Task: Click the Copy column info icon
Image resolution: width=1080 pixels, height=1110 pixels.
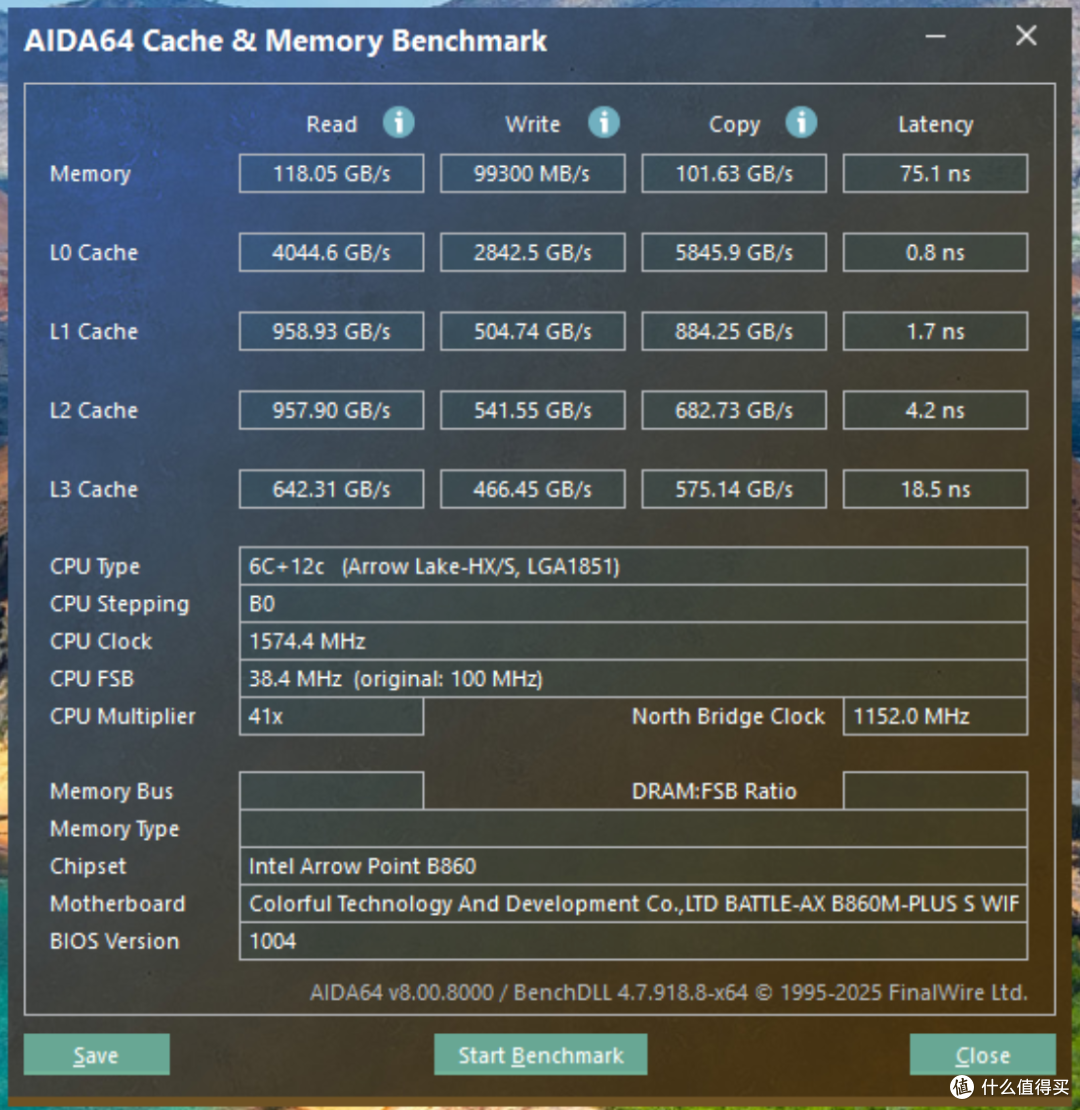Action: (x=801, y=122)
